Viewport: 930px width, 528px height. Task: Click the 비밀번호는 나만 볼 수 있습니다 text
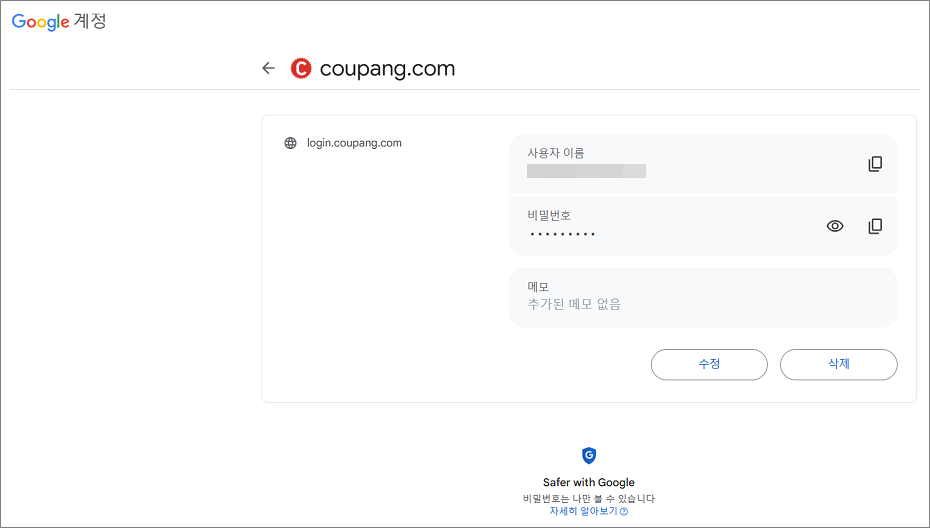pos(589,498)
